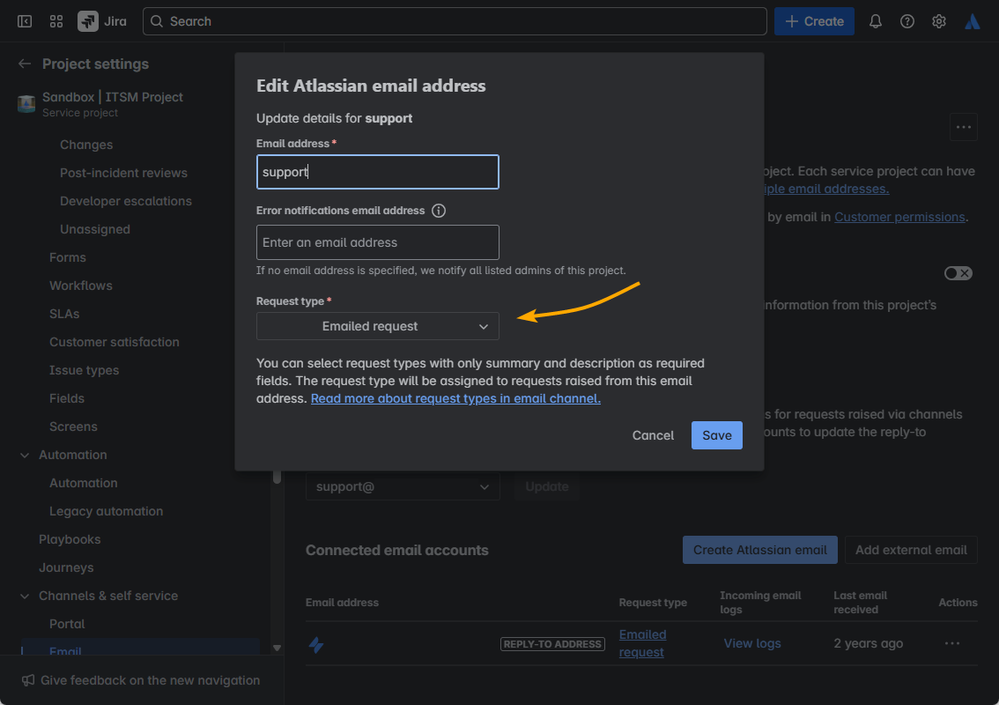Click the Jira search box

pyautogui.click(x=454, y=21)
